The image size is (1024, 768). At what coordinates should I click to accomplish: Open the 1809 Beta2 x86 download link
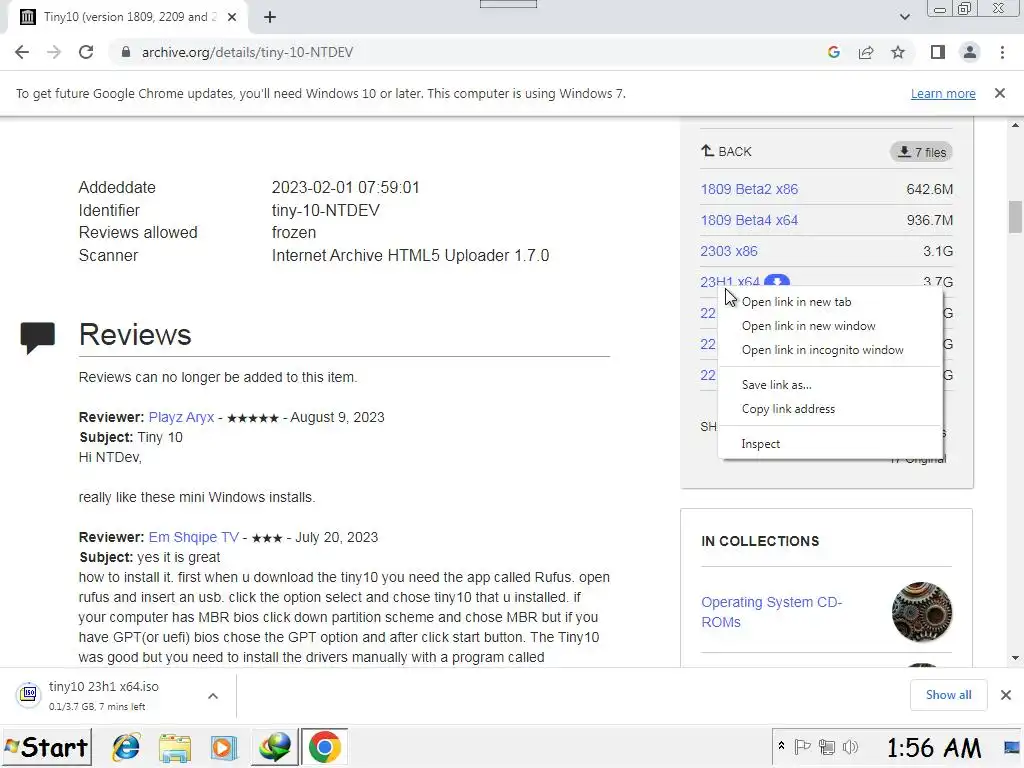749,189
